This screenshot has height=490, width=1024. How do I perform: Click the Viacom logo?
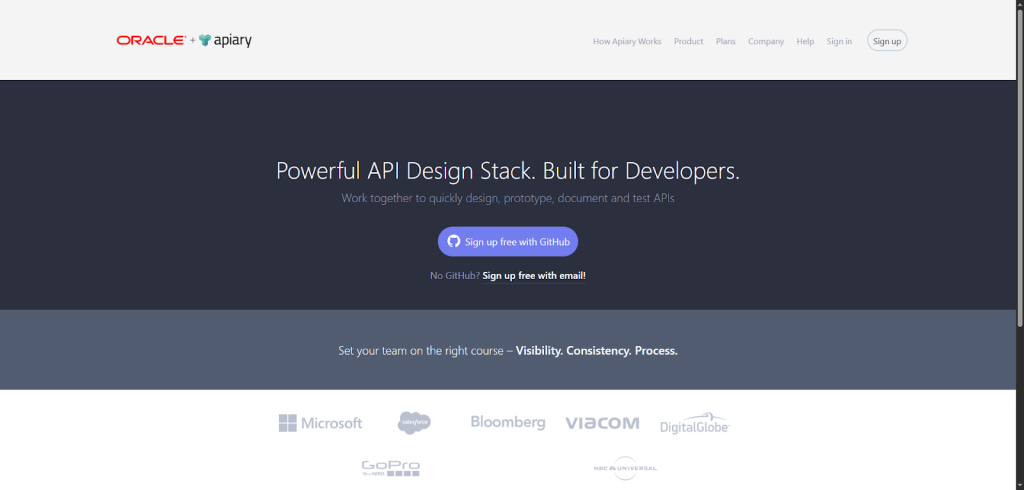(602, 423)
